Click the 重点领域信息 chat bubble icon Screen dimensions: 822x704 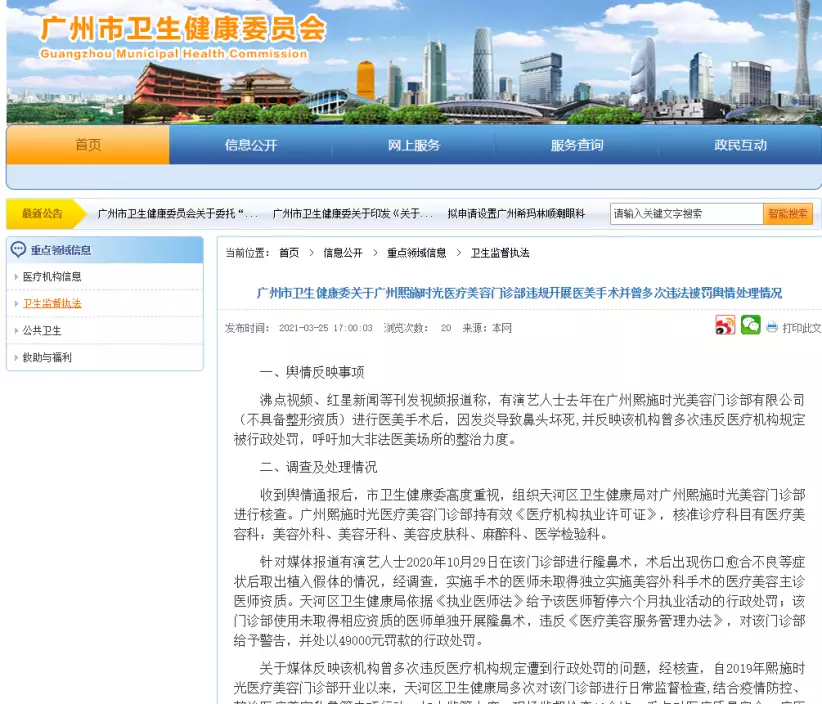click(18, 250)
